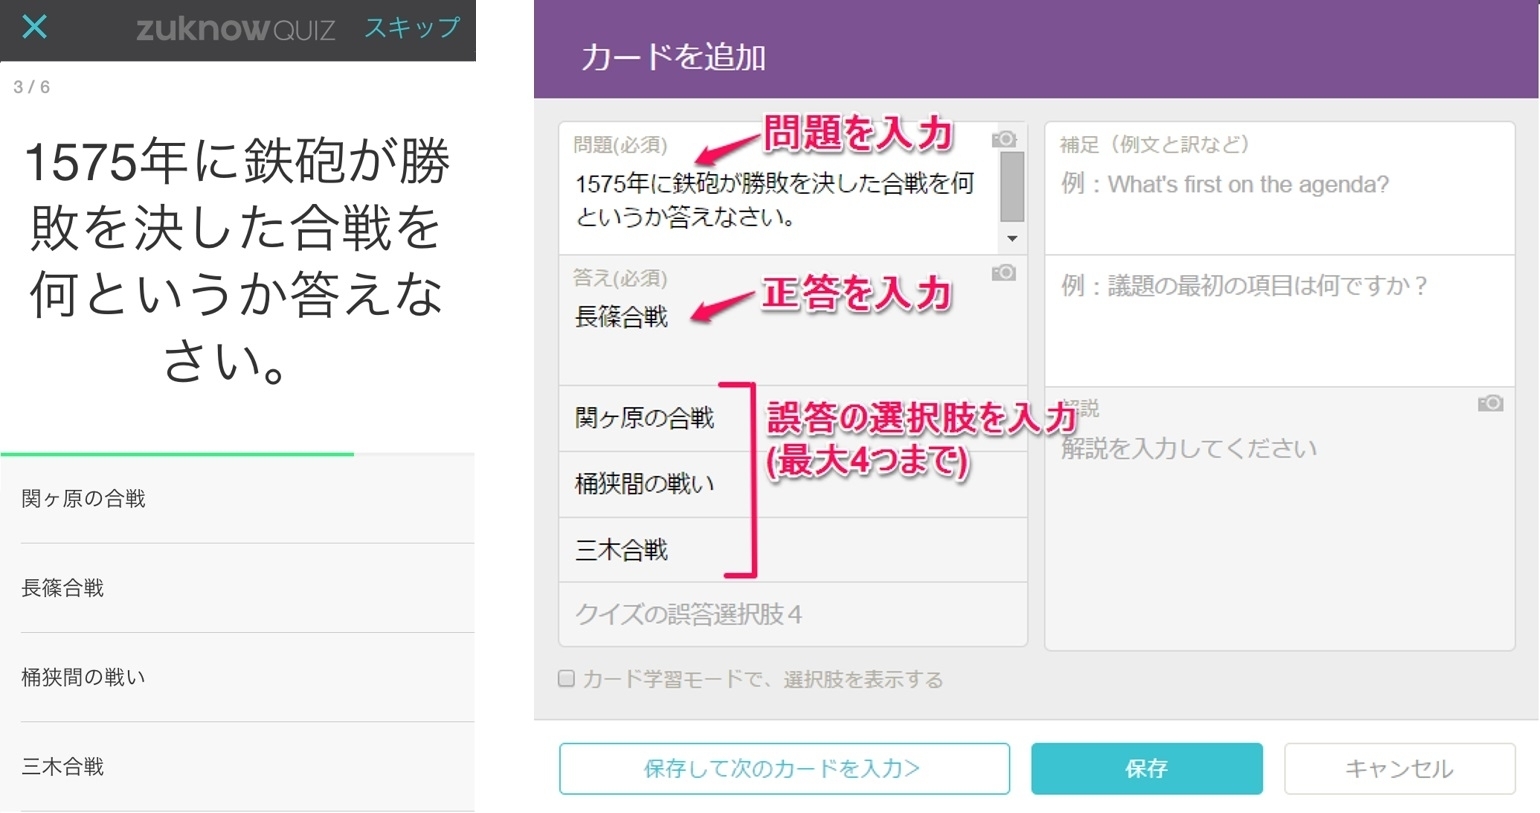Click the green quiz progress bar
Image resolution: width=1540 pixels, height=813 pixels.
tap(177, 454)
